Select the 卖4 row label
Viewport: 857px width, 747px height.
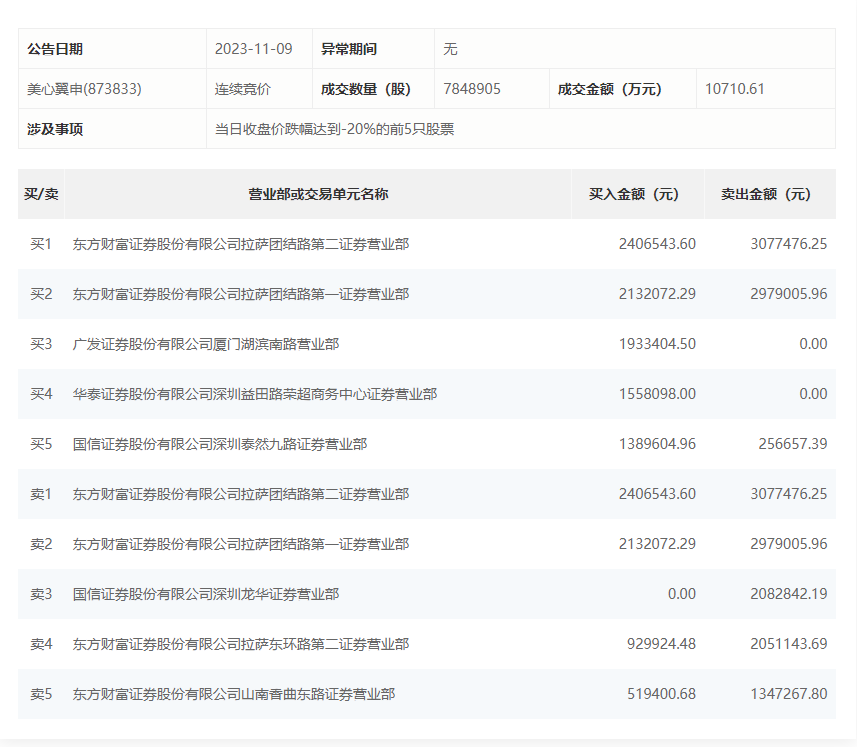41,644
